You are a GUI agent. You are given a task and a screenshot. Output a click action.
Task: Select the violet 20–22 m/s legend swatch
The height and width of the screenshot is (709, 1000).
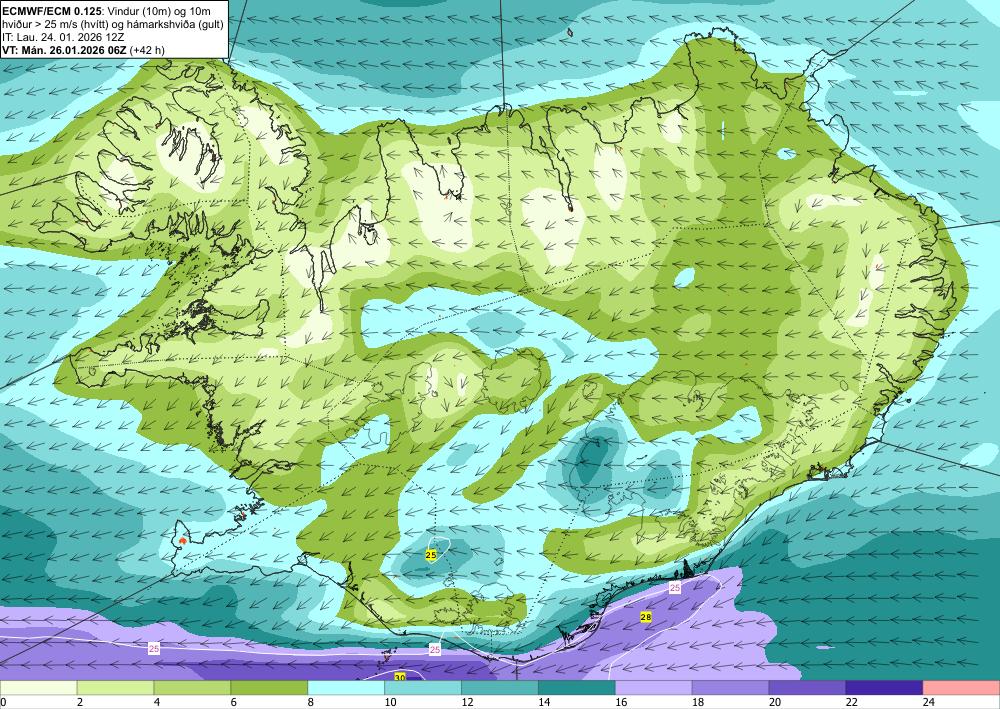click(x=807, y=688)
